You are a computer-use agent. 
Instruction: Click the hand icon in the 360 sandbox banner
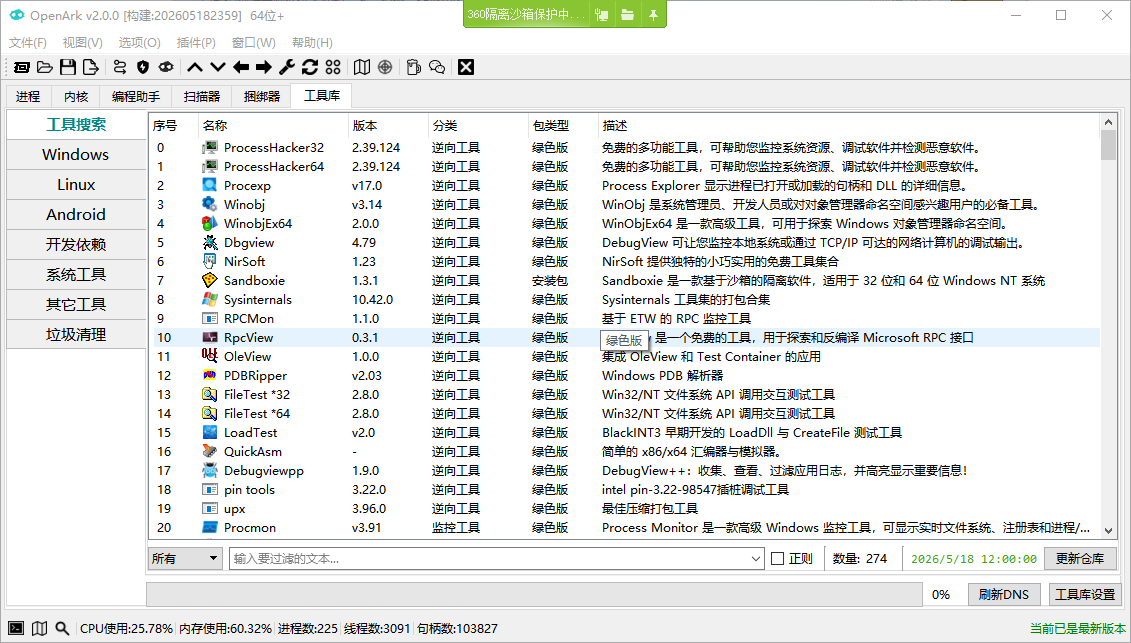point(602,14)
